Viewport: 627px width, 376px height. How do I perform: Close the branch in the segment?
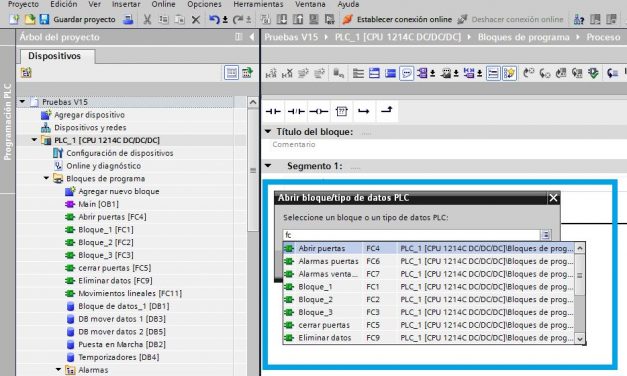point(387,110)
